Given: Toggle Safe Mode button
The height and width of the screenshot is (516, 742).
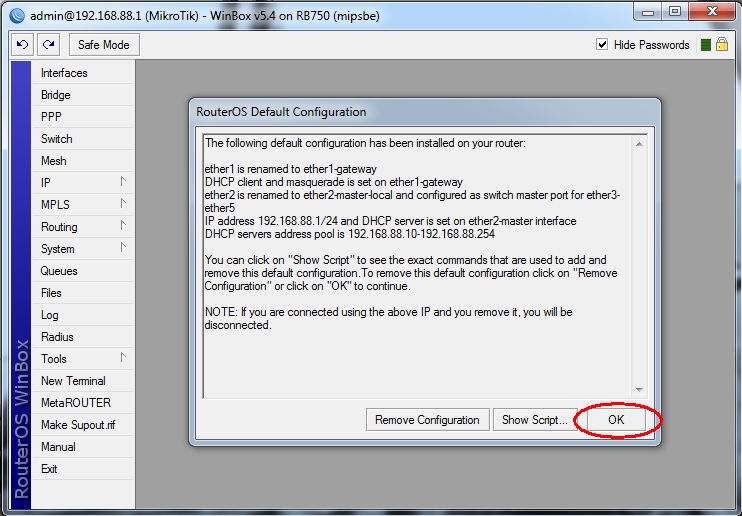Looking at the screenshot, I should pyautogui.click(x=103, y=45).
